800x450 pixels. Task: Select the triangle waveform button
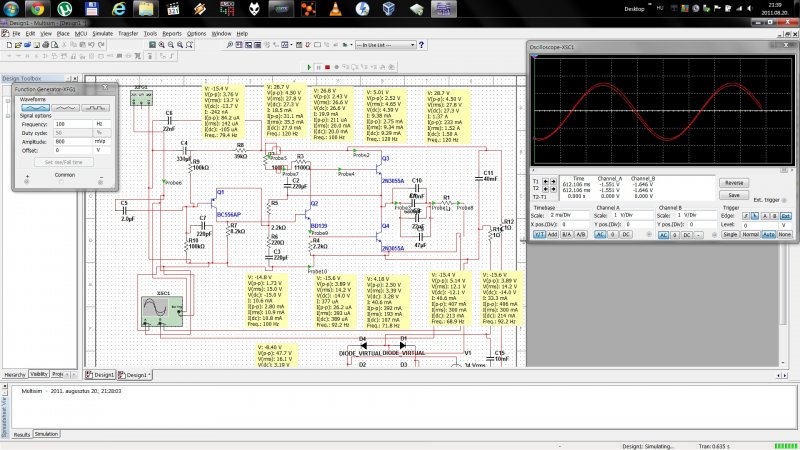[65, 108]
